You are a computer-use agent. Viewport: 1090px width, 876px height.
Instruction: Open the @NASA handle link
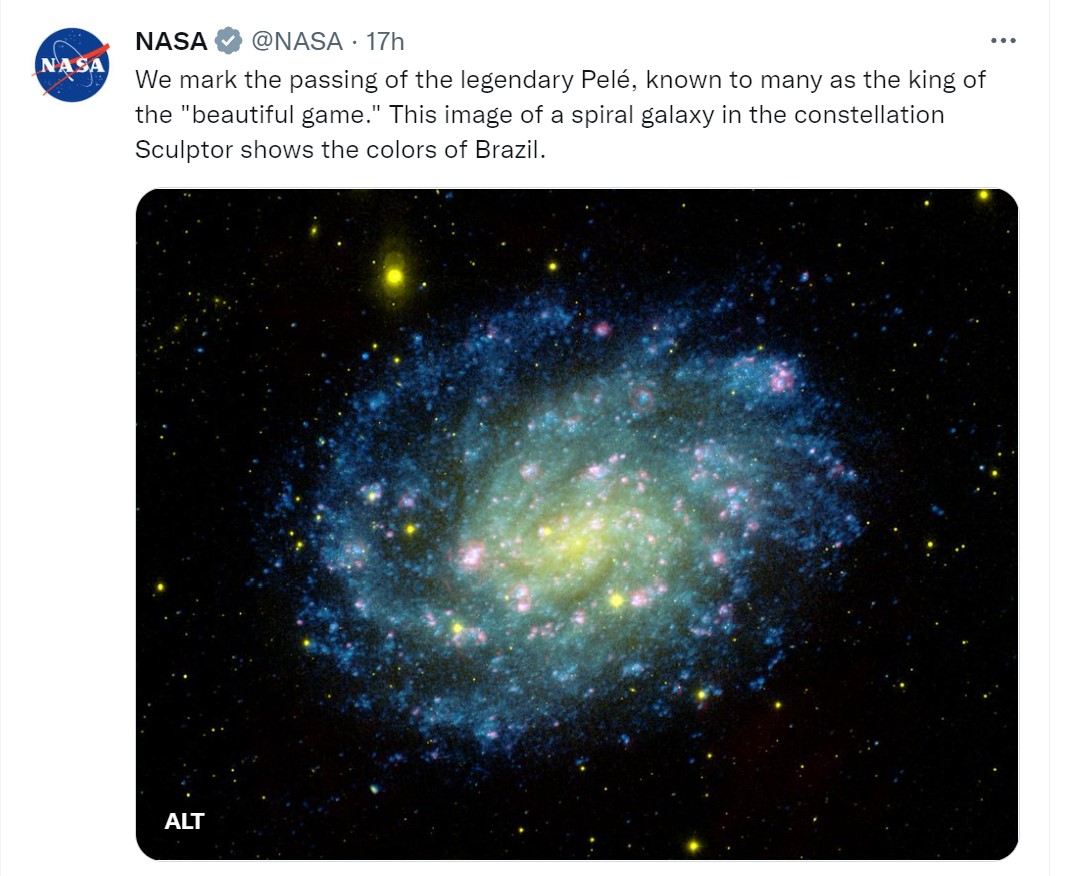click(x=296, y=41)
